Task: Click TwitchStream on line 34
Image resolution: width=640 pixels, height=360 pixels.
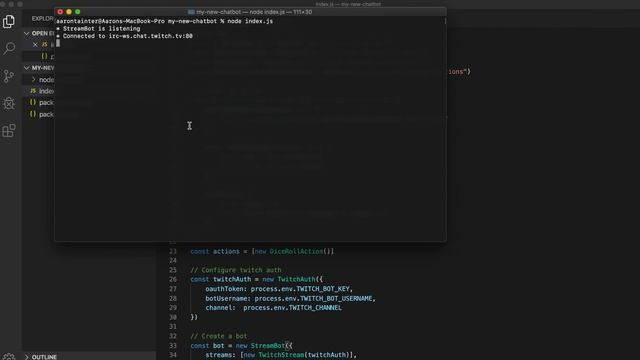Action: click(x=281, y=355)
